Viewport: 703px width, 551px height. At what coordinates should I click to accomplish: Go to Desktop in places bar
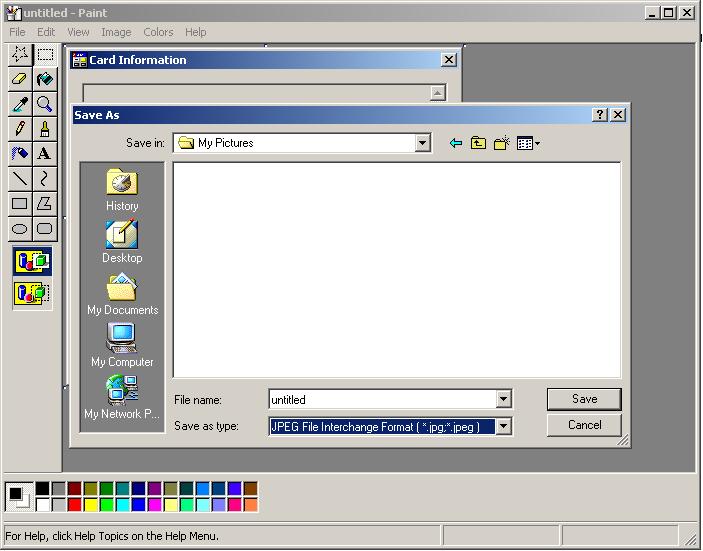[122, 242]
